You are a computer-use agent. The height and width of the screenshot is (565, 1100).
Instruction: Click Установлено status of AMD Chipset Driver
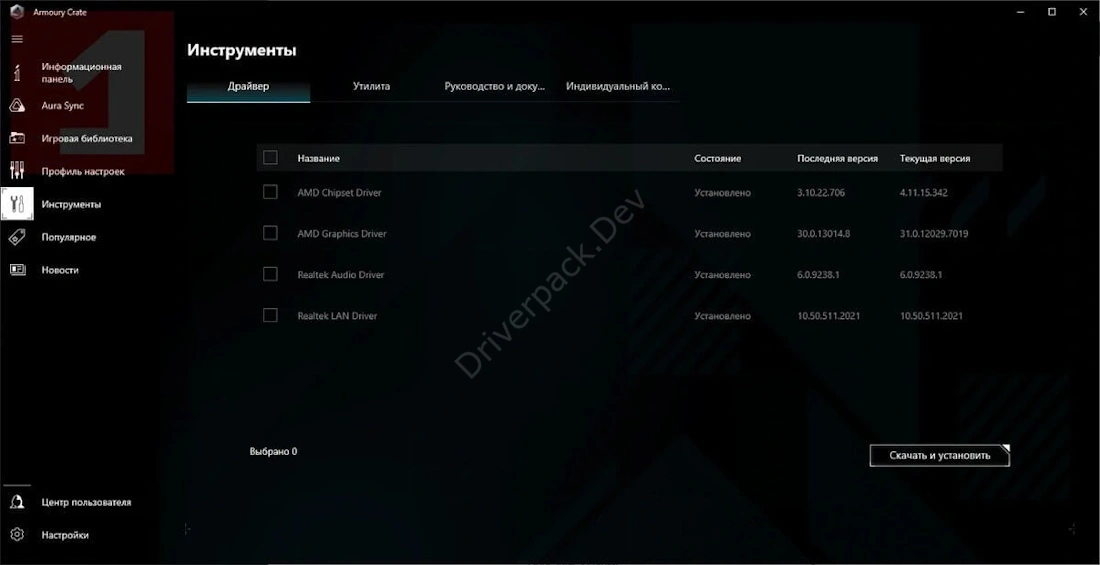723,192
